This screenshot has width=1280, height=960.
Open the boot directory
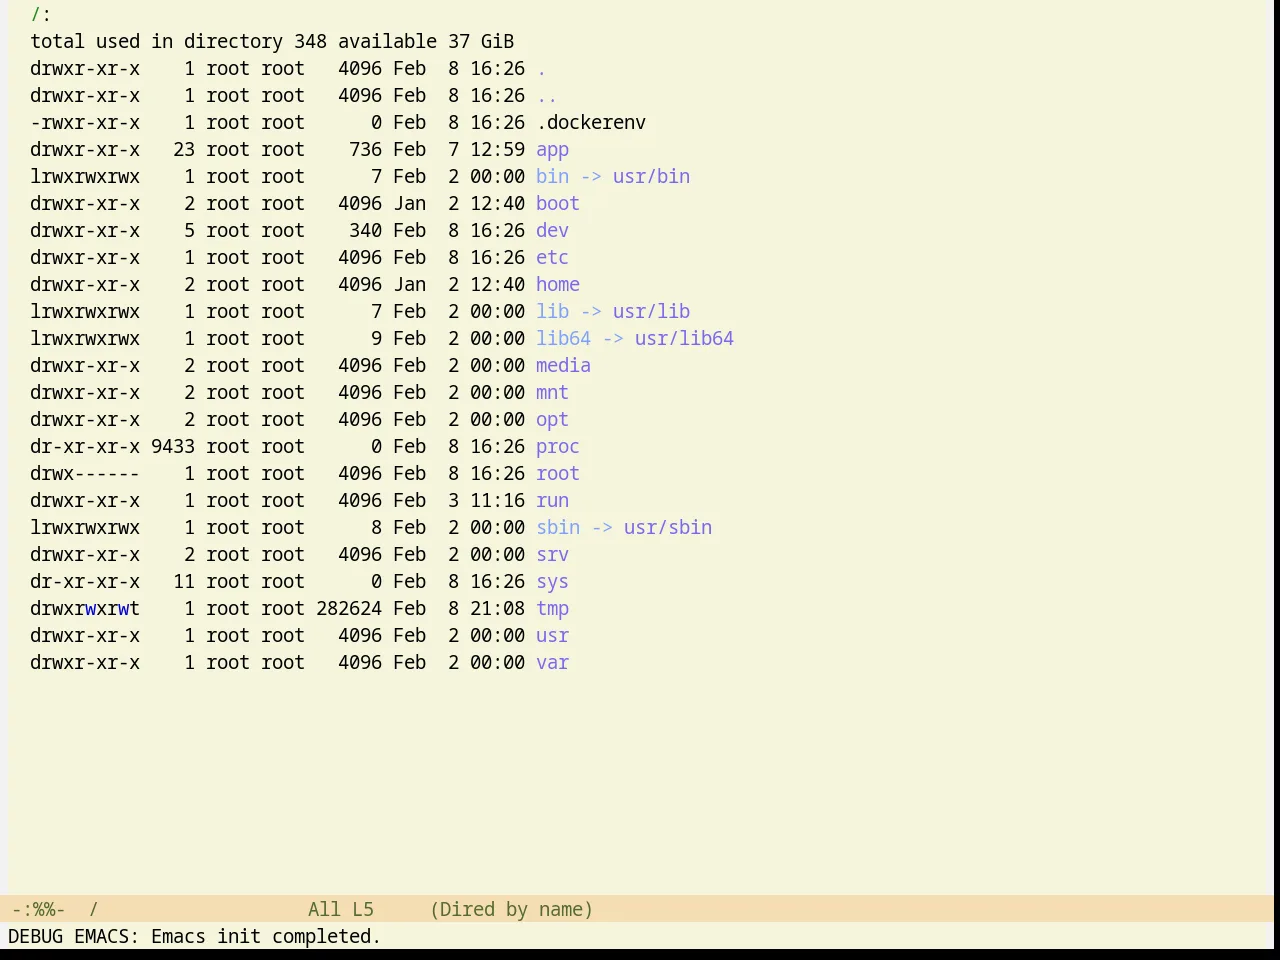tap(558, 204)
